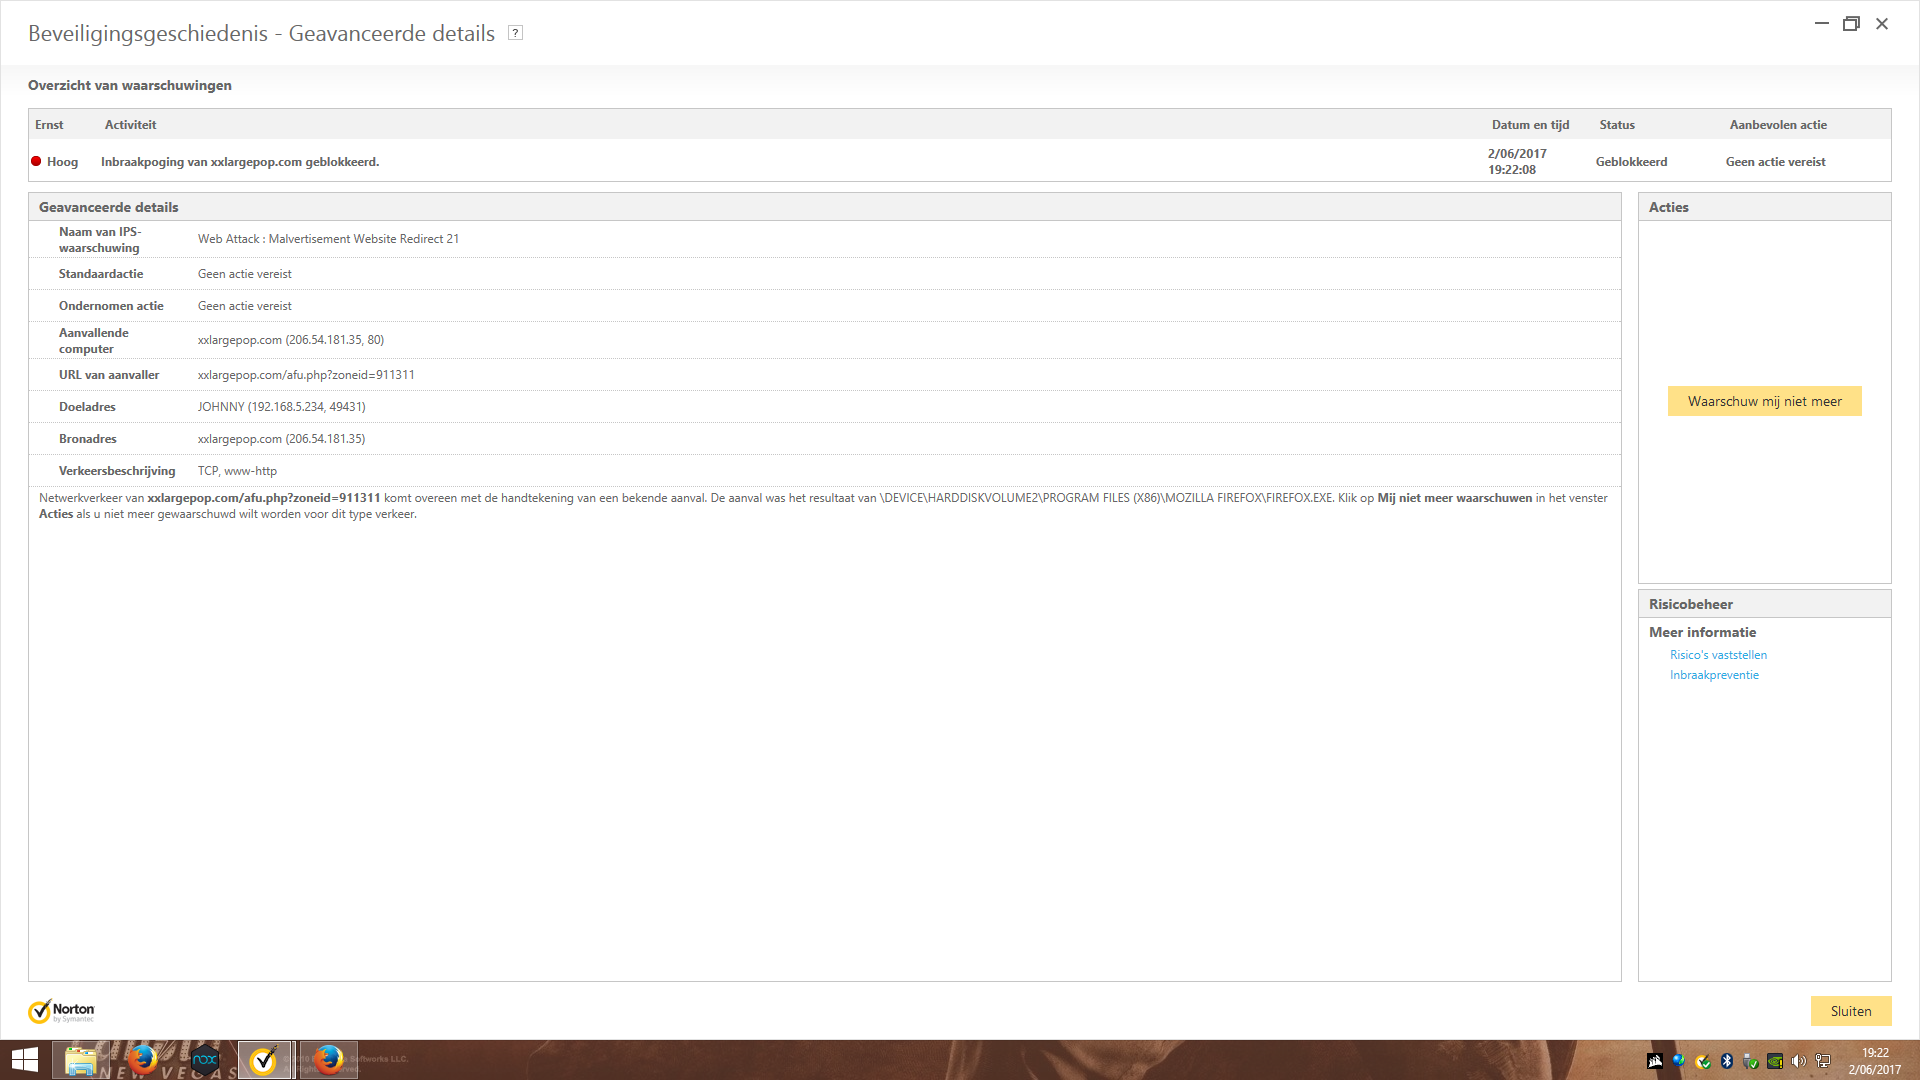Click 'Web Attack : Malvertisement Website Redirect 21'
Viewport: 1920px width, 1080px height.
(x=328, y=239)
